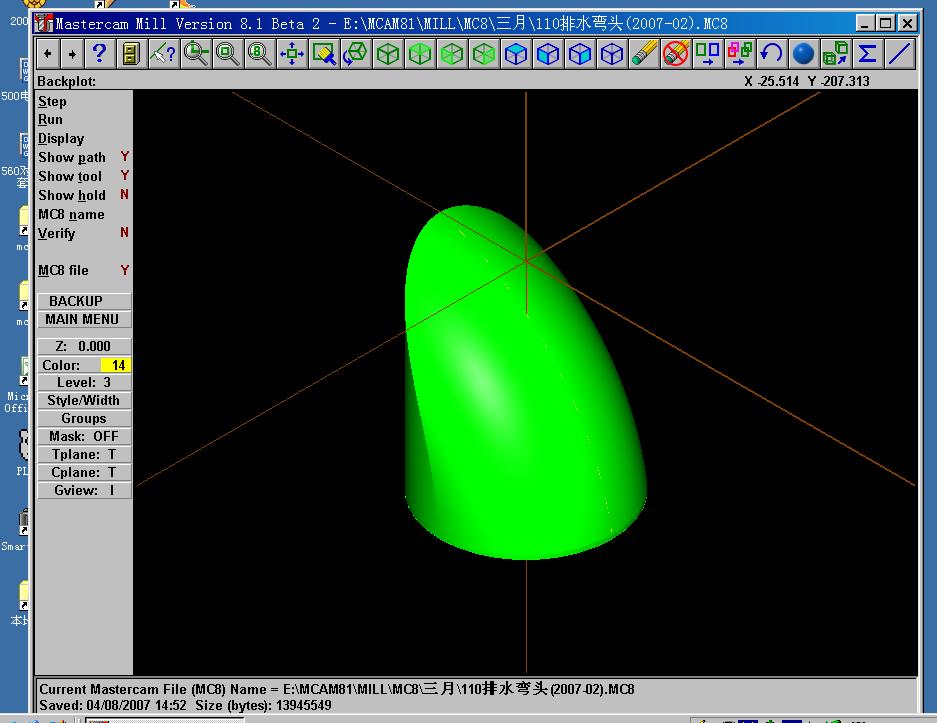Click Unzoom by 0.8 magnifier icon

[259, 54]
